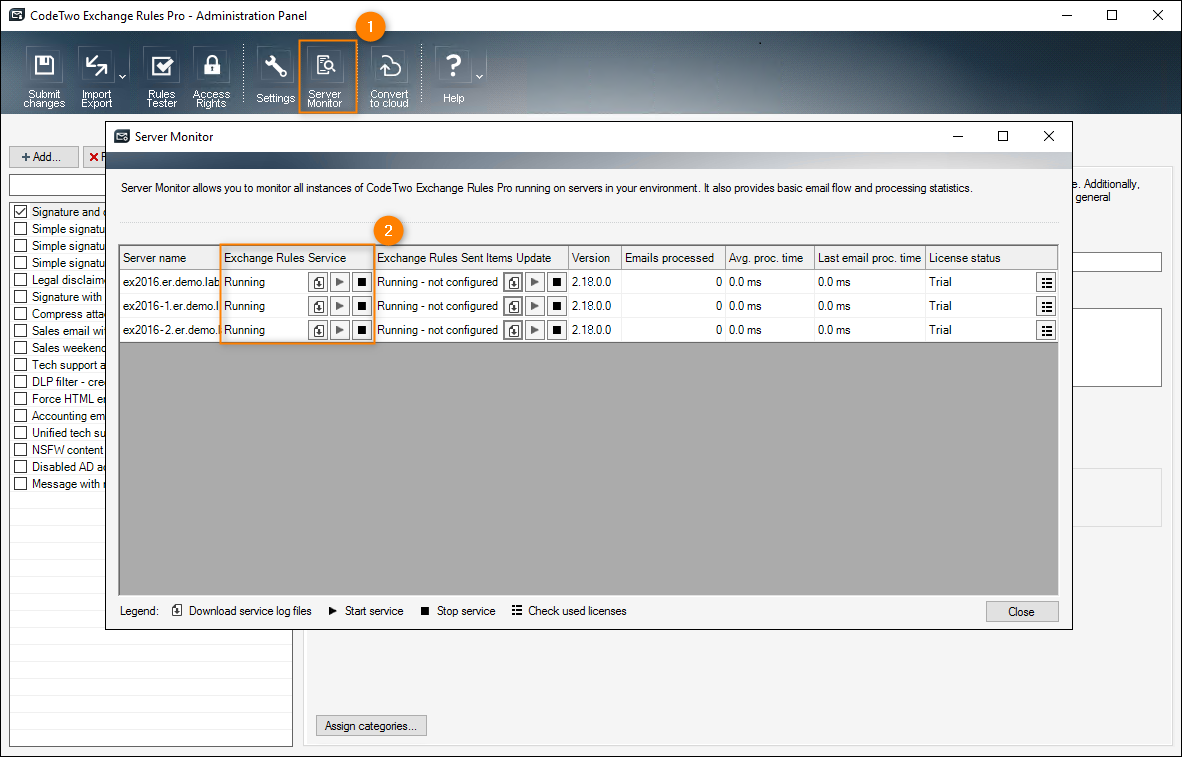This screenshot has width=1182, height=757.
Task: Check used licenses for ex2016-2 server
Action: click(x=1046, y=331)
